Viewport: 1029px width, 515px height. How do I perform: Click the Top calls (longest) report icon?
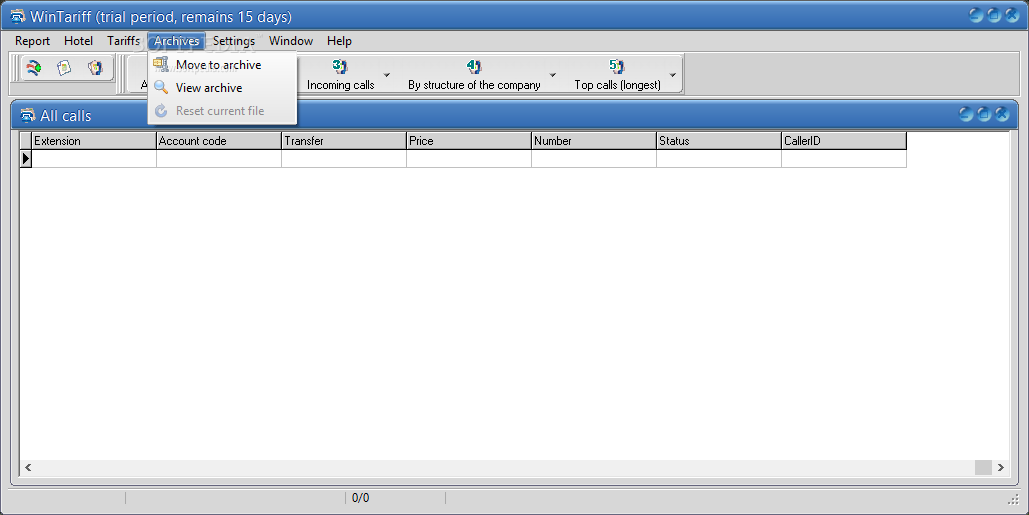pos(617,66)
